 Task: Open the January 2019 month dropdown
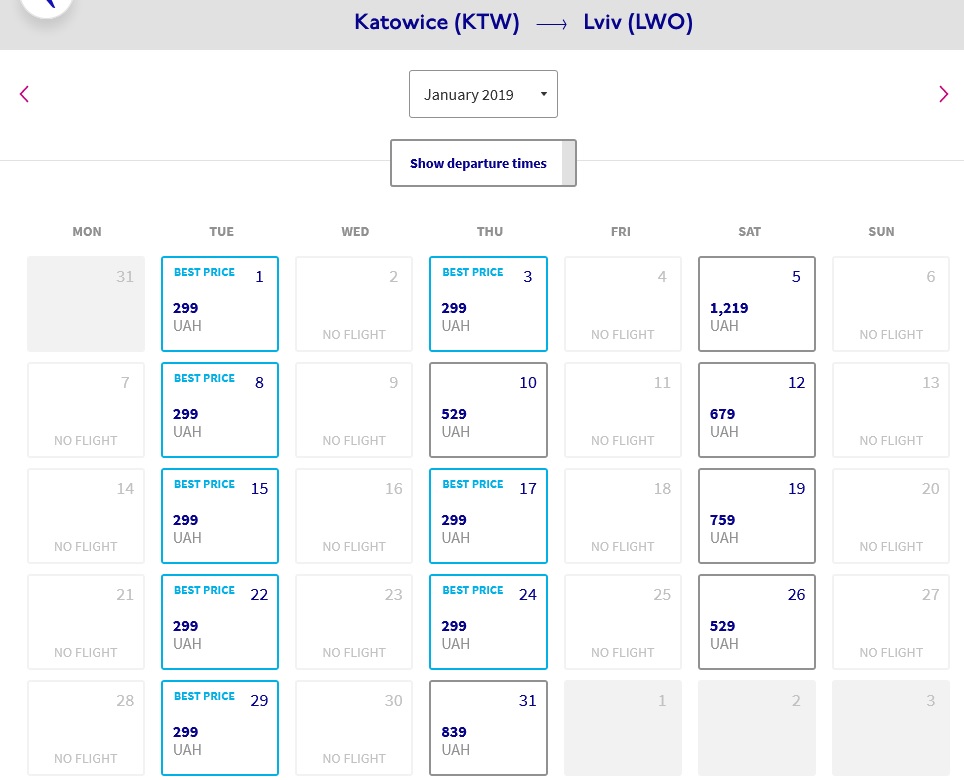point(483,94)
